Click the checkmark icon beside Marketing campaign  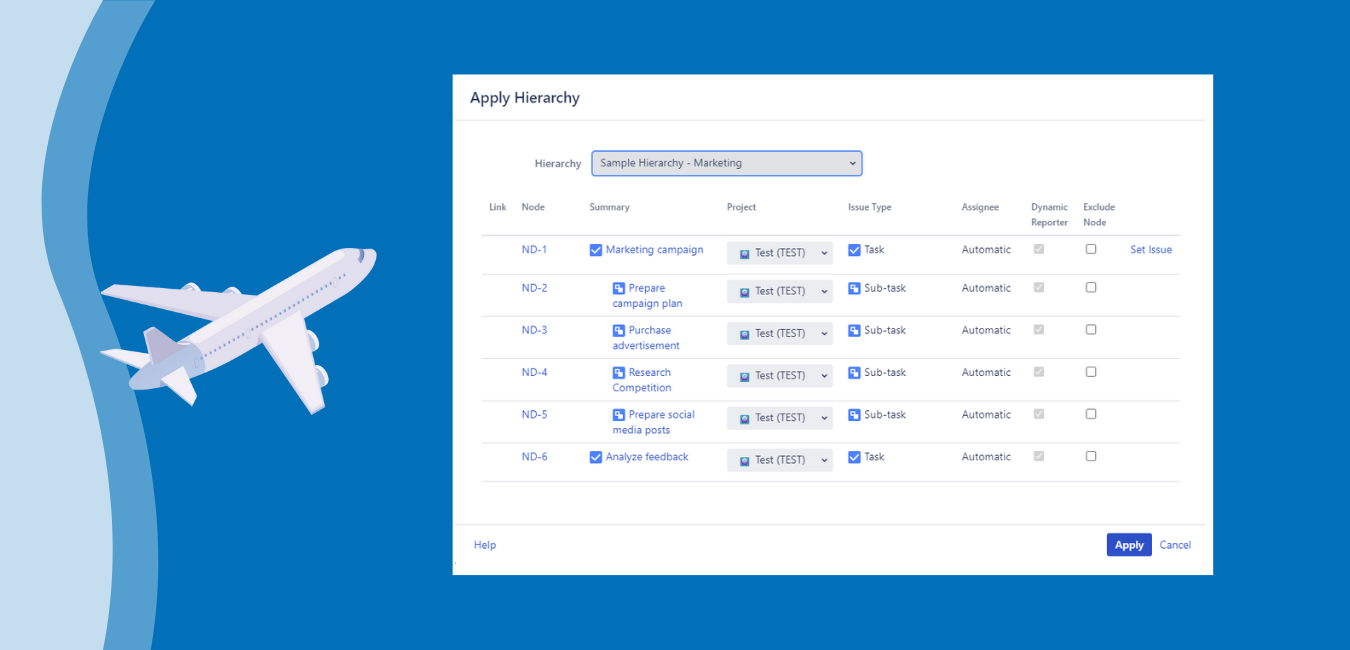596,249
